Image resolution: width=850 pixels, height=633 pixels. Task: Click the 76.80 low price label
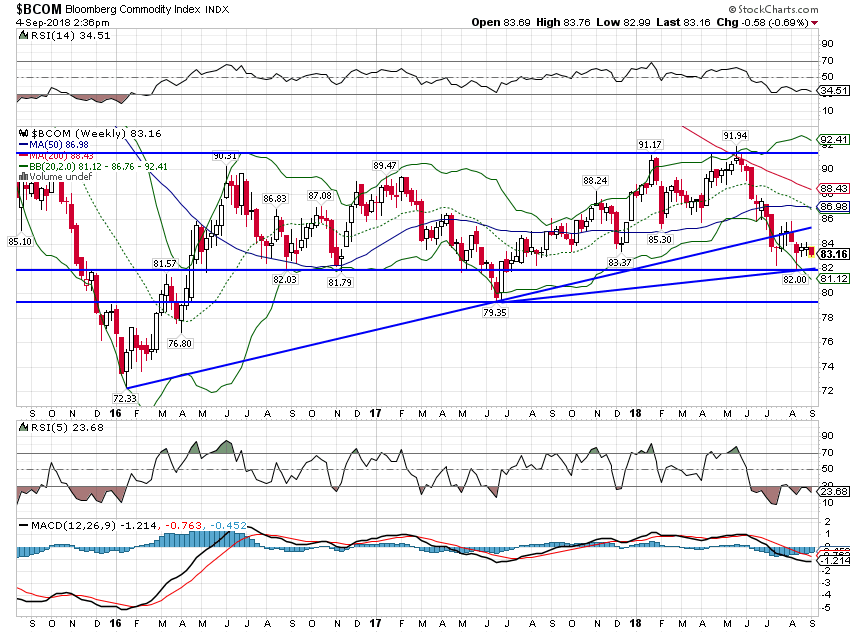(x=179, y=343)
